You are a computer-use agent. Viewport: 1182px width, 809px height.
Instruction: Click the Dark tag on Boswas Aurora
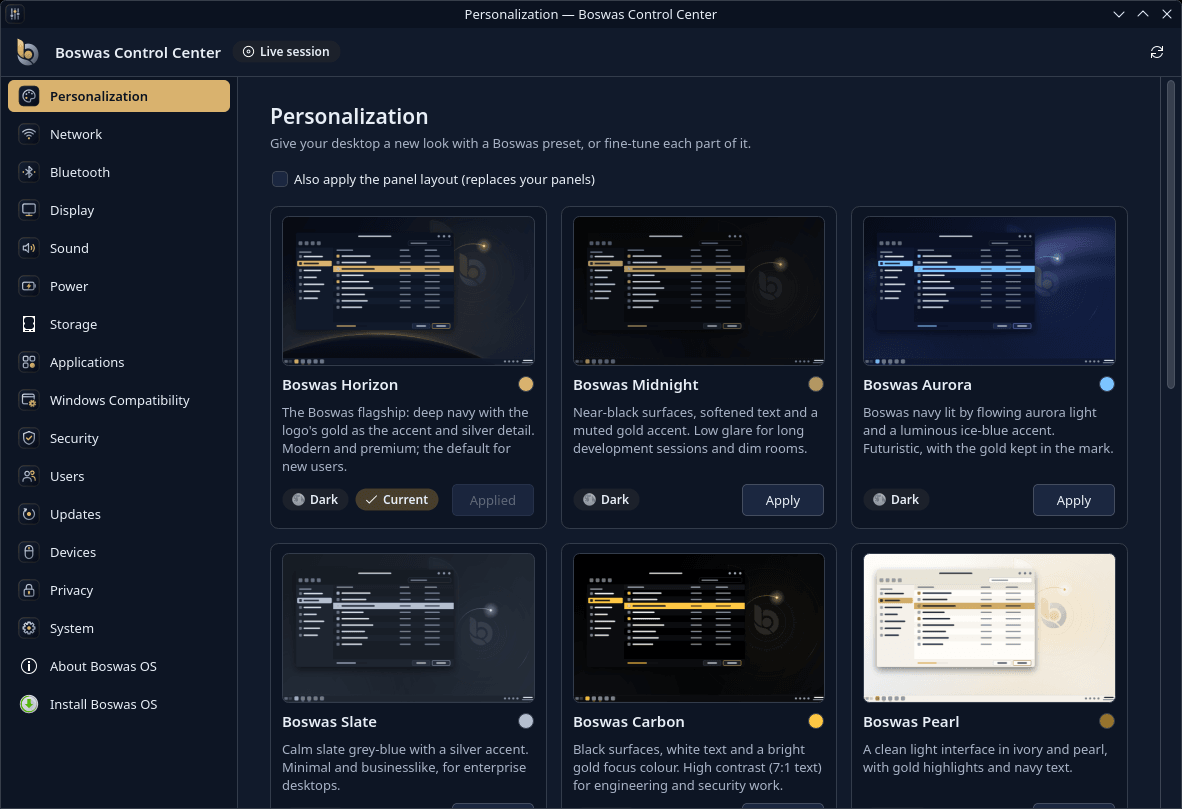[x=896, y=499]
